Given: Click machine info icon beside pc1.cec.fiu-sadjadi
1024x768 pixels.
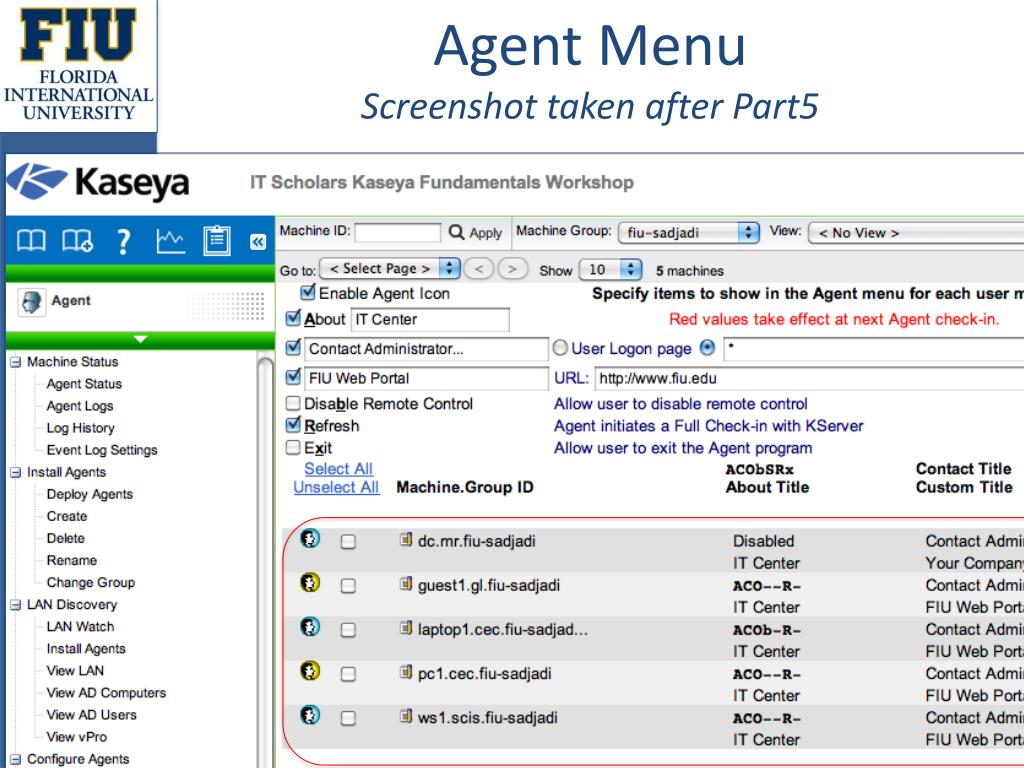Looking at the screenshot, I should [x=406, y=672].
